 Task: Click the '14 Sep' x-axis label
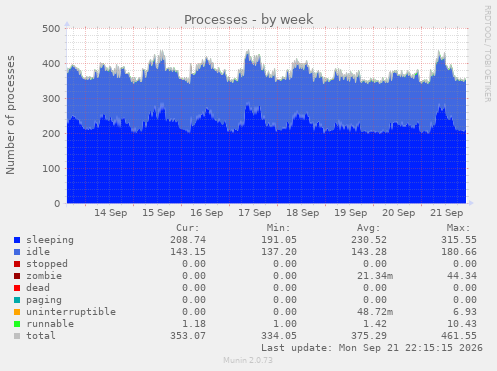(111, 213)
